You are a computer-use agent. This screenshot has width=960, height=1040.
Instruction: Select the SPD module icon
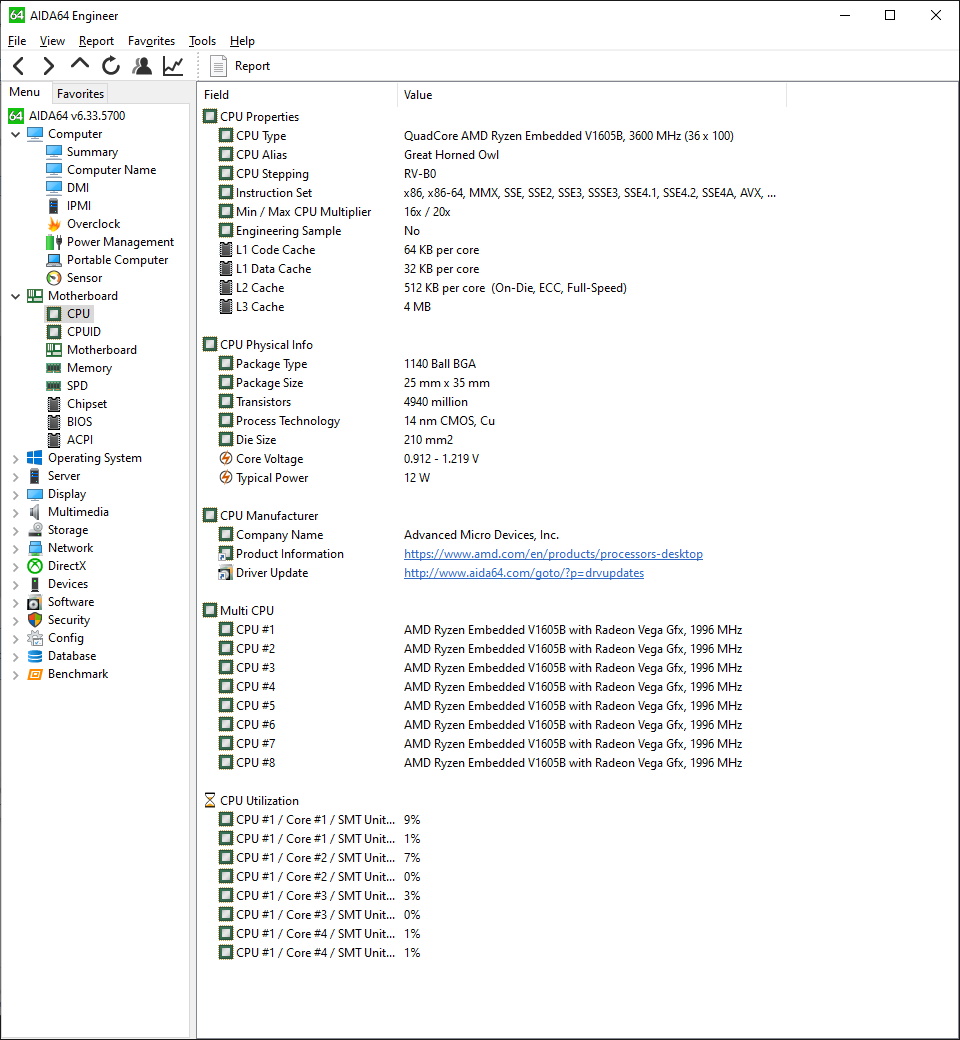pos(54,385)
